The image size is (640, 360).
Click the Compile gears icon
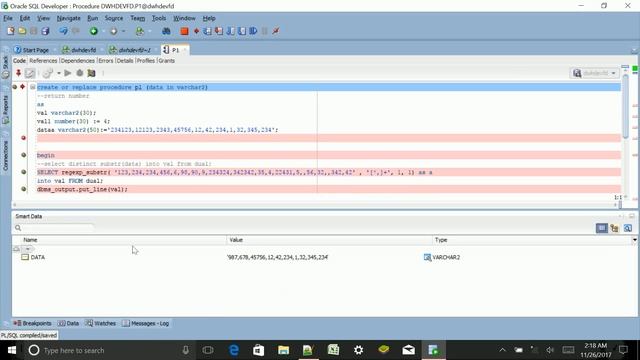pyautogui.click(x=48, y=73)
